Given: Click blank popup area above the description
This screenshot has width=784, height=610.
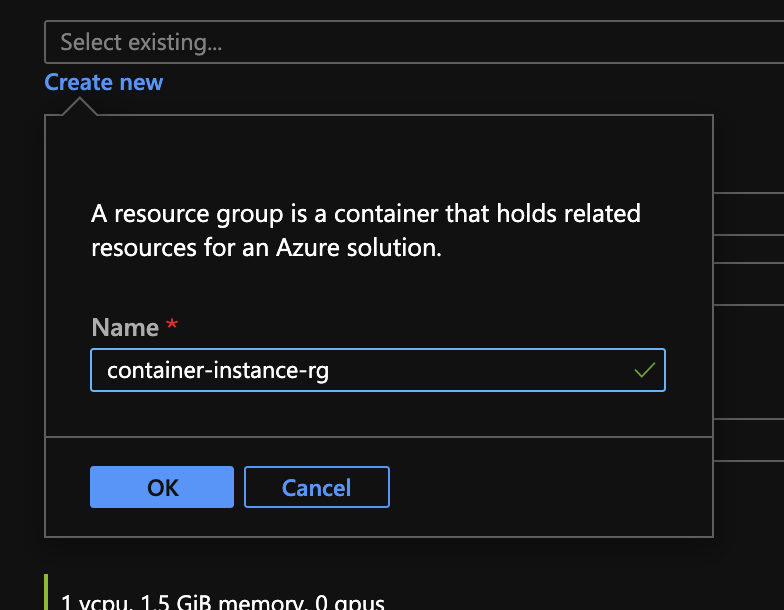Looking at the screenshot, I should coord(378,155).
